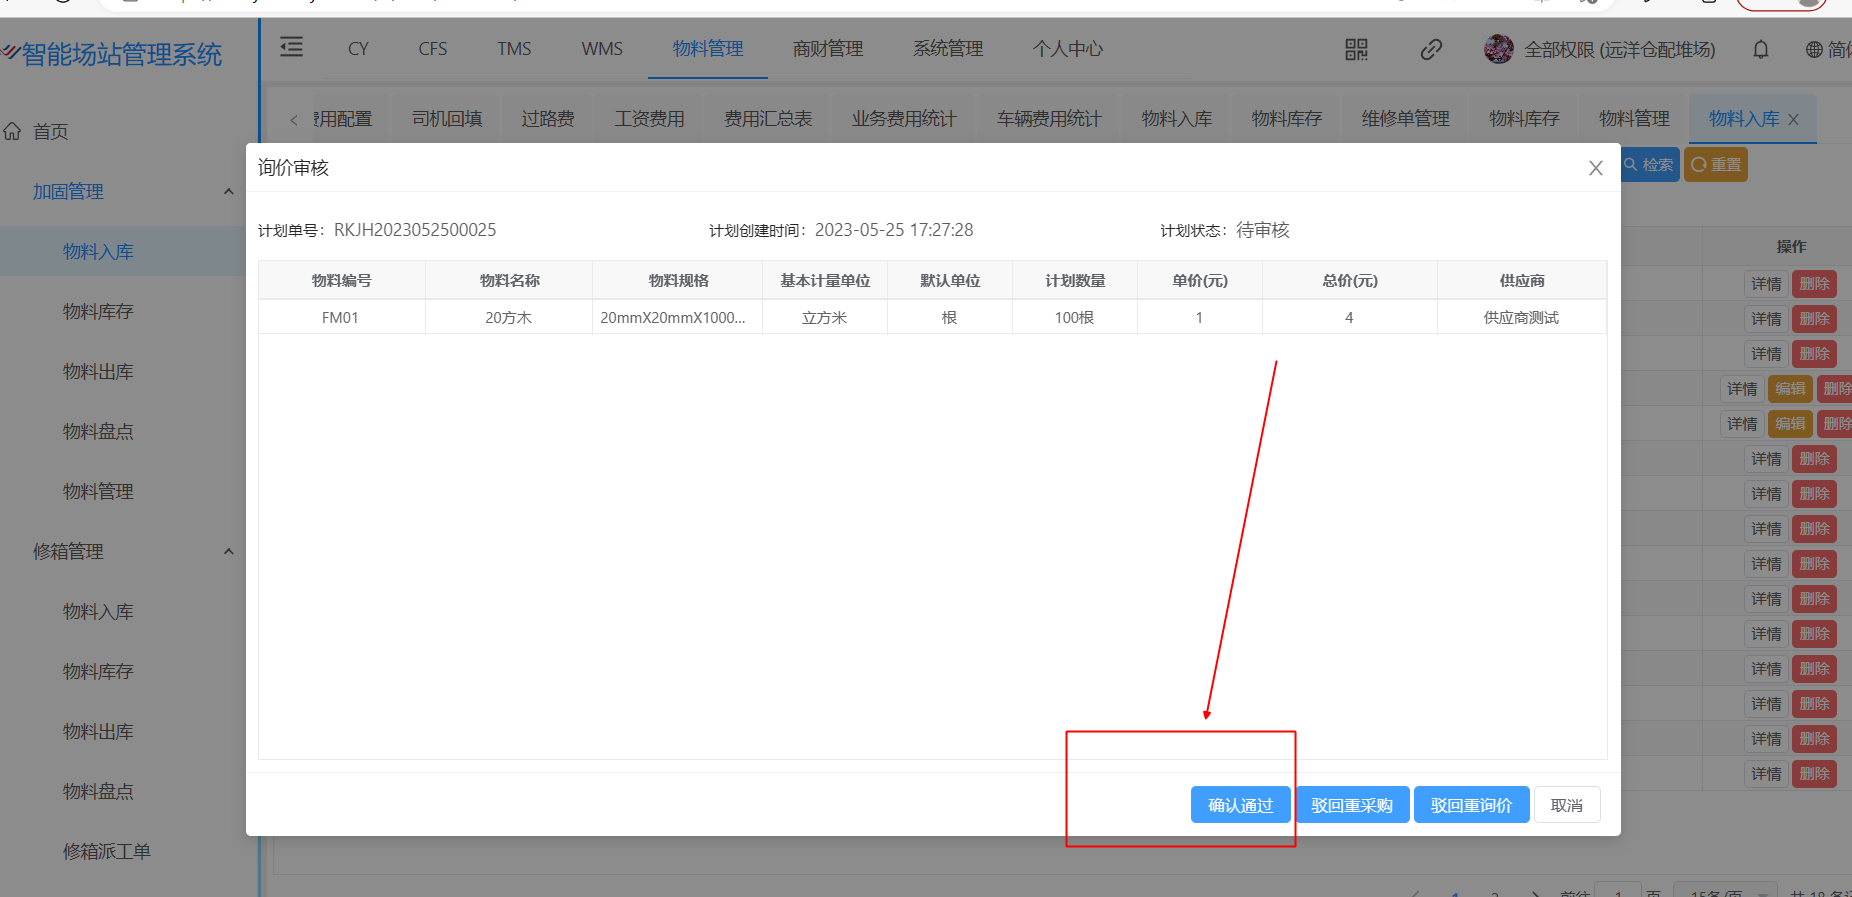Cancel the dialog with 取消
The height and width of the screenshot is (897, 1852).
[1566, 805]
